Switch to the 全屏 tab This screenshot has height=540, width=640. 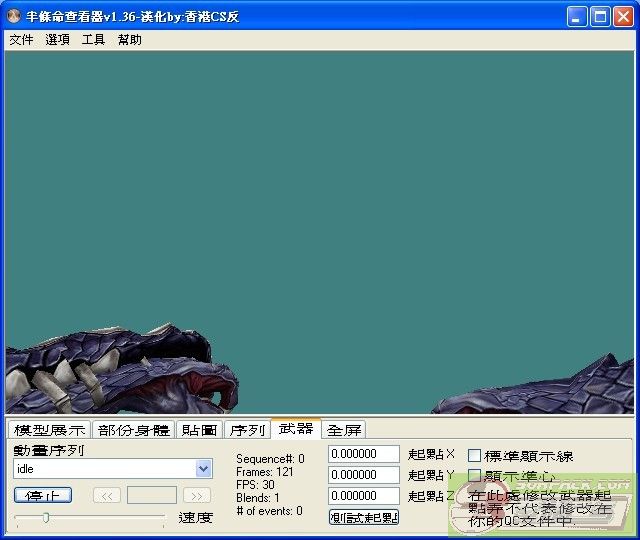pyautogui.click(x=344, y=430)
